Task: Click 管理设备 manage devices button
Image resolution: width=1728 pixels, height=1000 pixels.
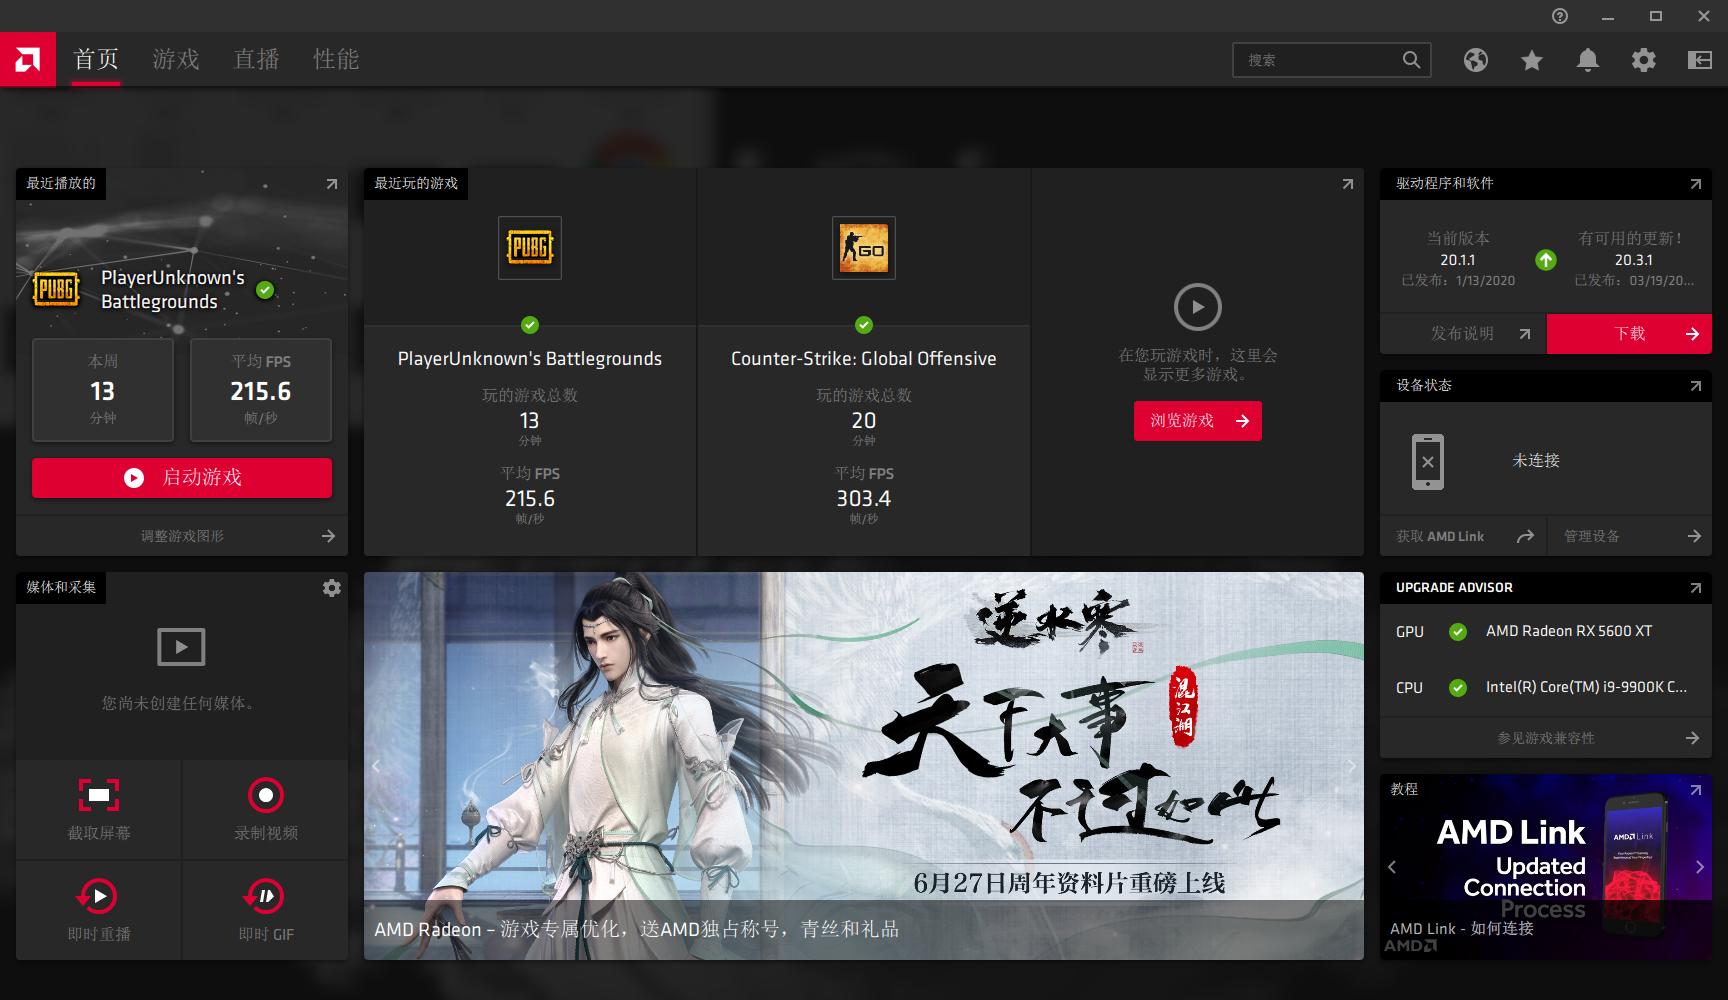Action: pos(1630,536)
